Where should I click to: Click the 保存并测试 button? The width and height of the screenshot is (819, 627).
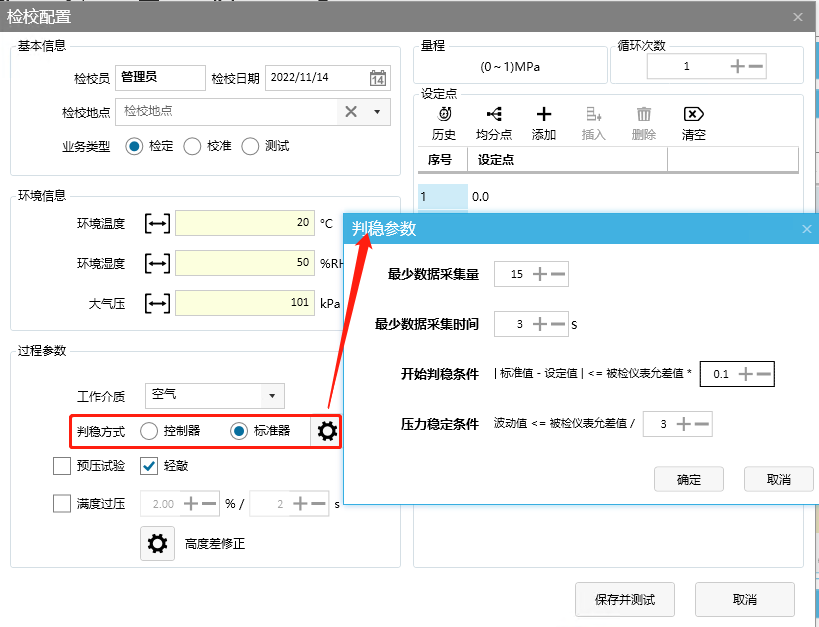point(625,599)
